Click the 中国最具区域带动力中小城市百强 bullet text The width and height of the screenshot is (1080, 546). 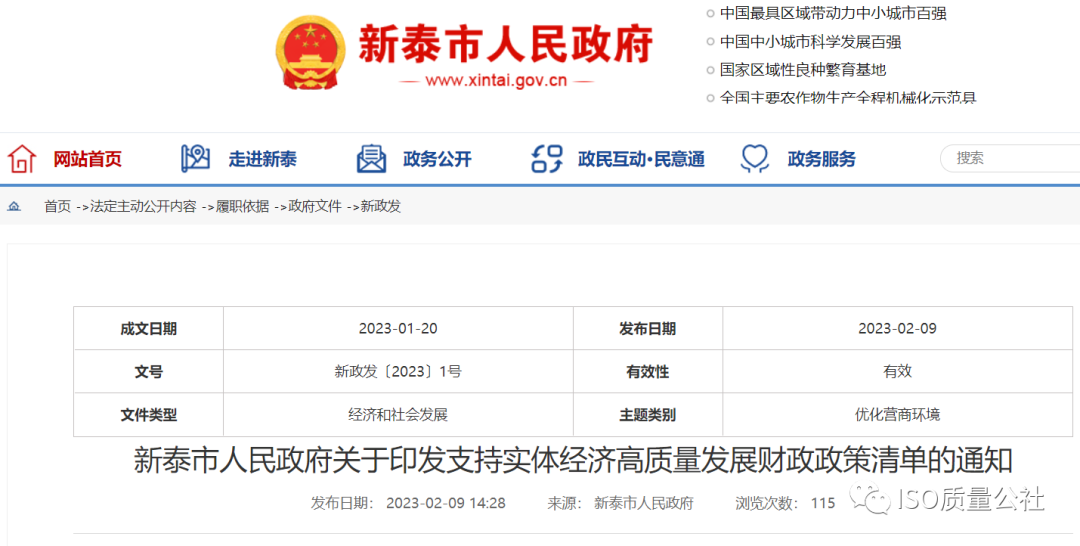(833, 13)
